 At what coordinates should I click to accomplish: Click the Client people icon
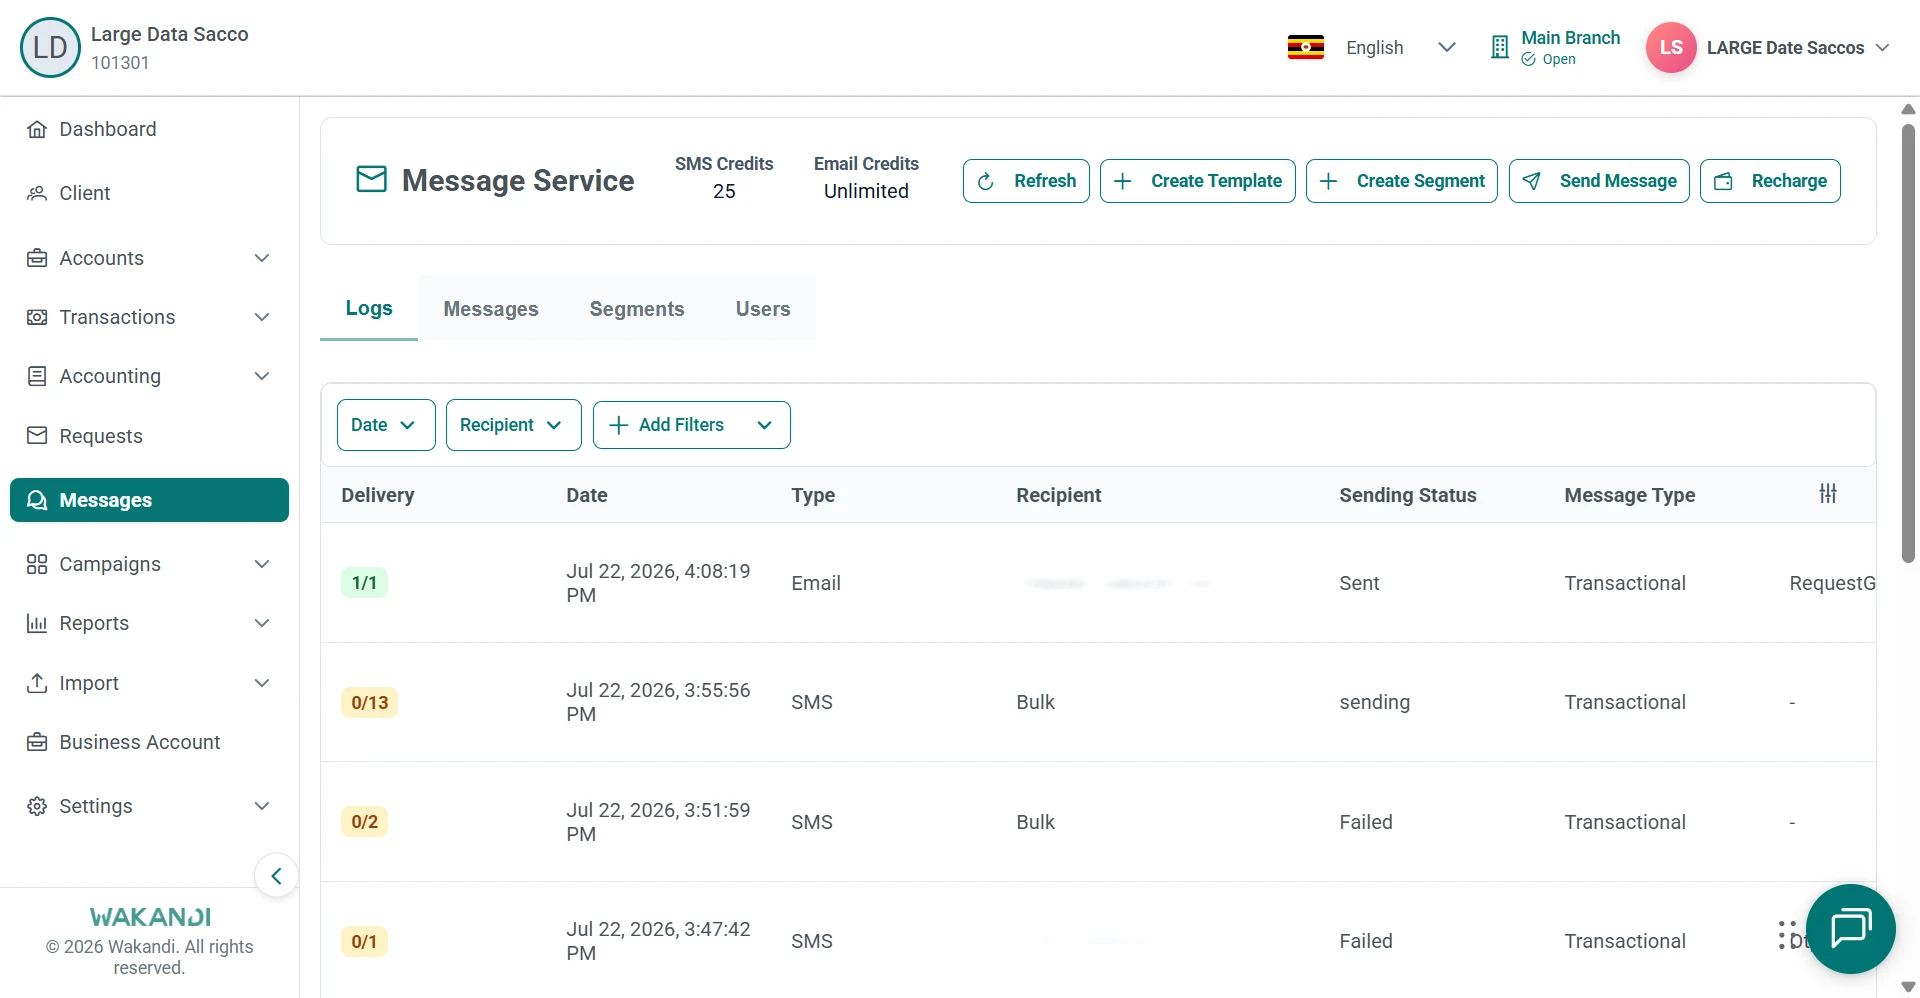[37, 193]
